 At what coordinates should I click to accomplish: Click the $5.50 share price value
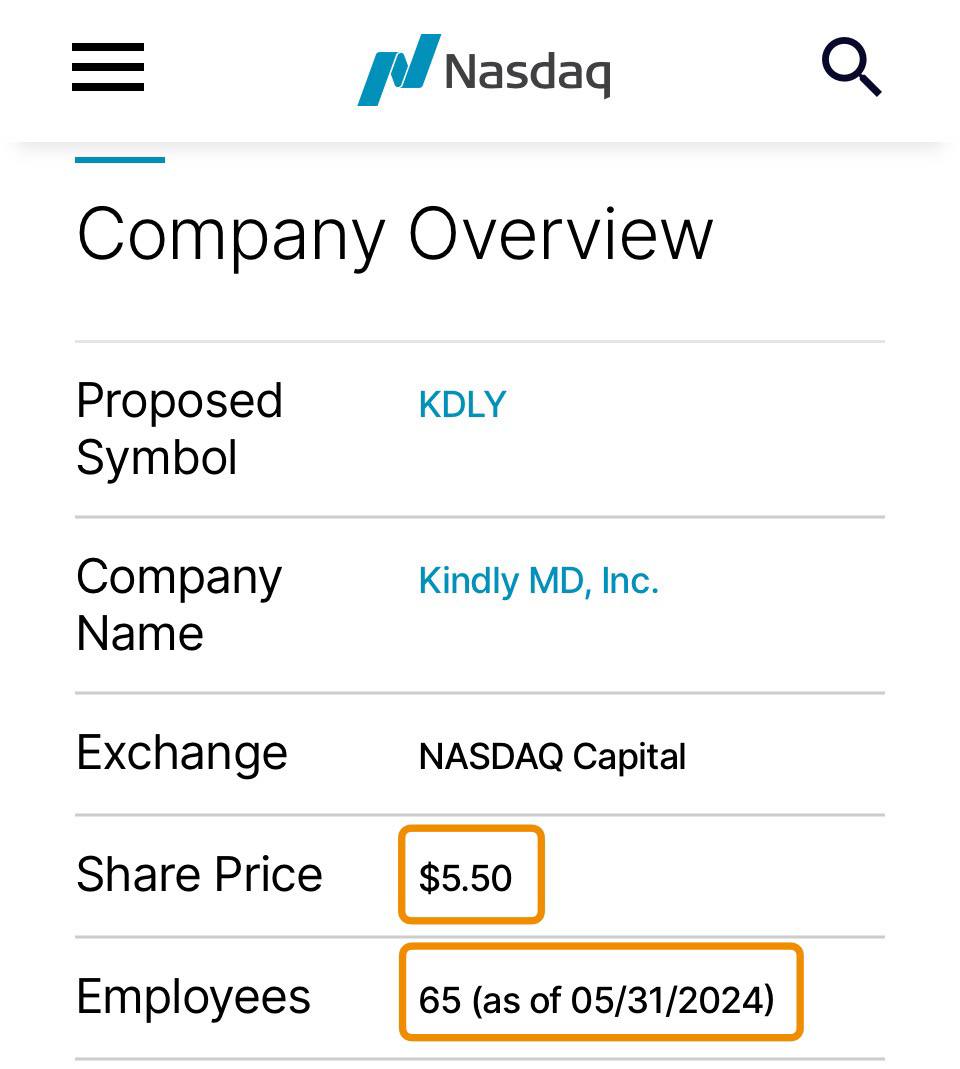click(x=465, y=877)
